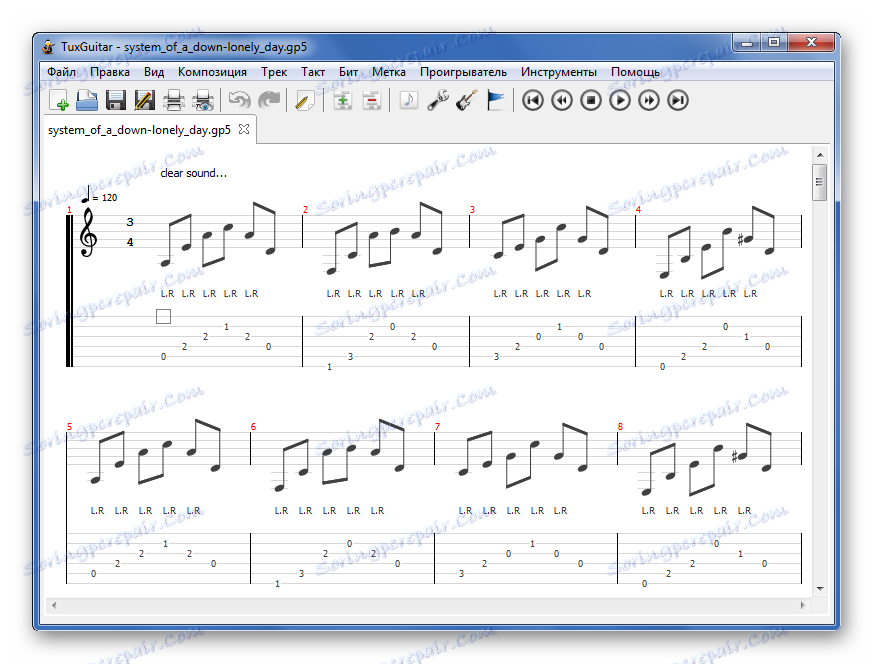Start playback with Play button

620,101
